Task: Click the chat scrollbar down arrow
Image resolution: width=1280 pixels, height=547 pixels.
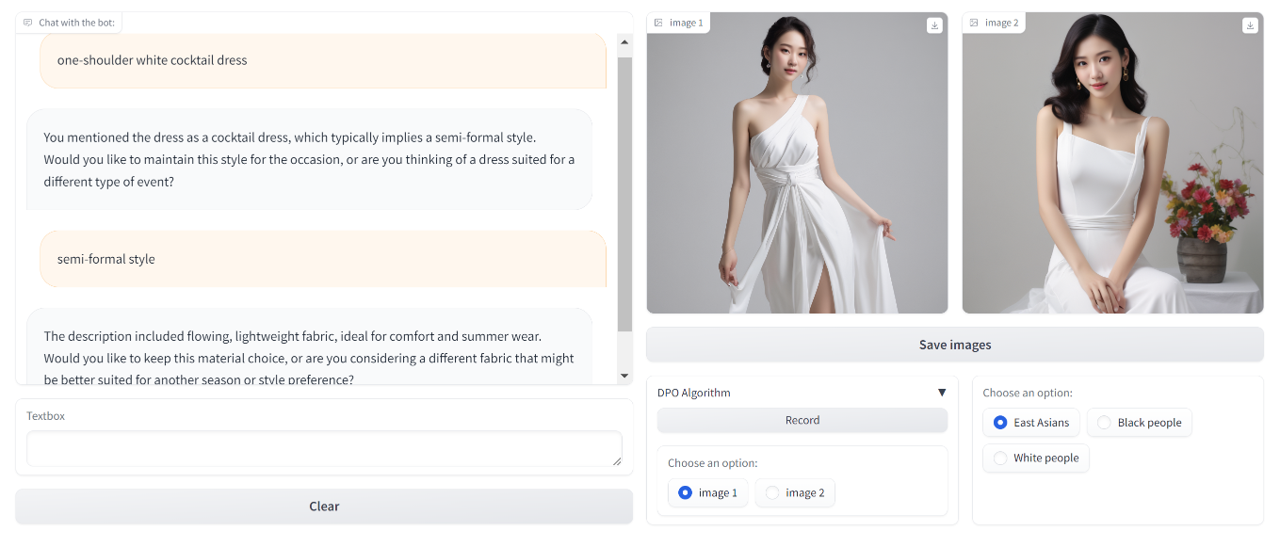Action: 625,376
